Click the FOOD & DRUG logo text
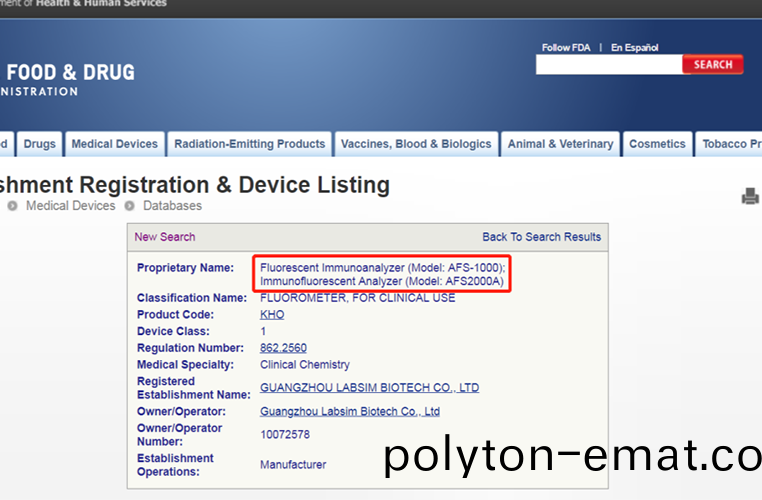 tap(70, 72)
